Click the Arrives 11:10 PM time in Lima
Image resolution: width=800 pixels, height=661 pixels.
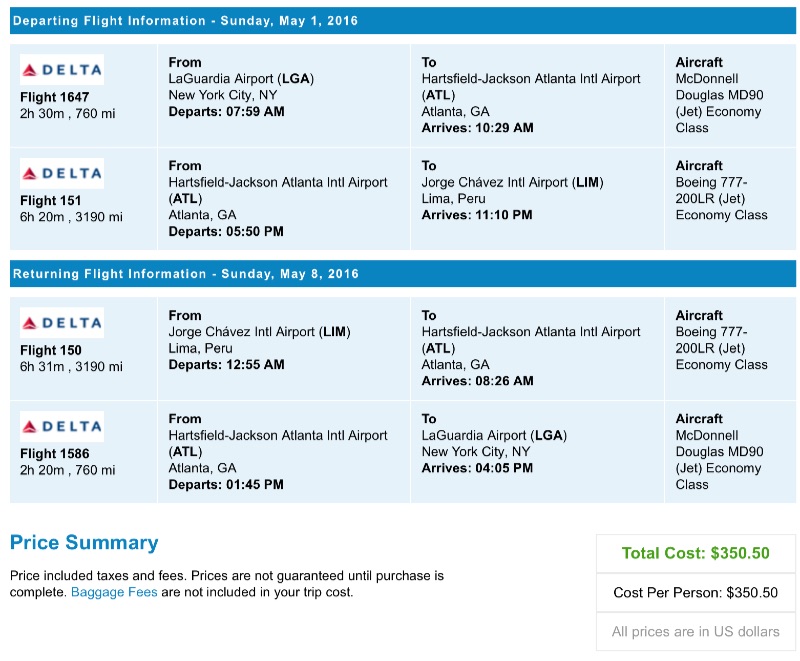coord(477,215)
